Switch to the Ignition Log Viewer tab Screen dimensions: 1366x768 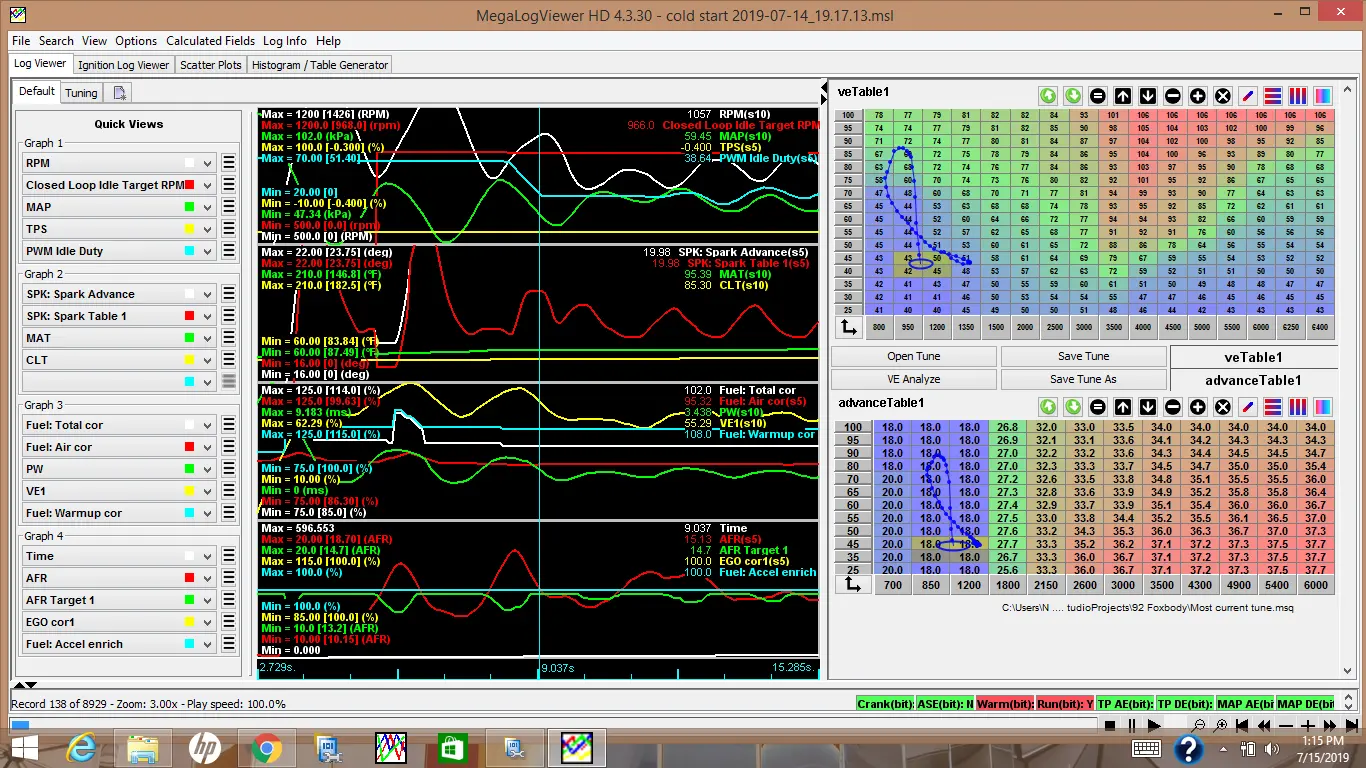(x=124, y=65)
